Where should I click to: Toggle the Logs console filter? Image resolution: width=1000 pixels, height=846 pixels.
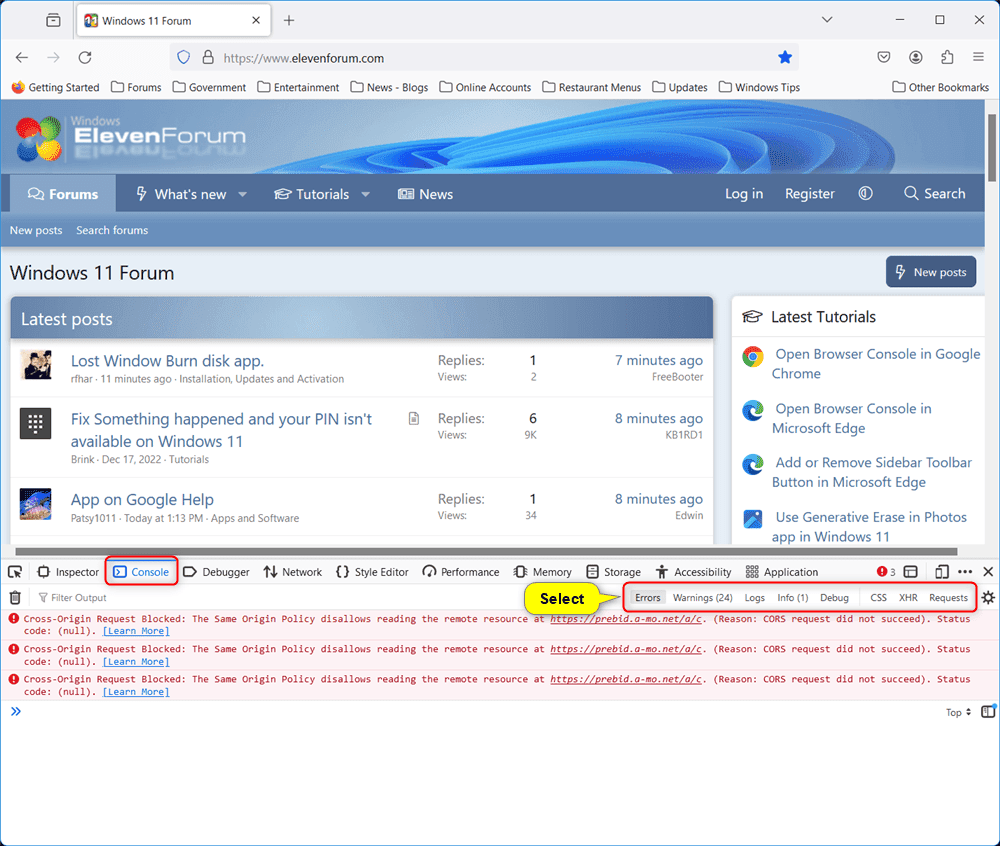754,597
